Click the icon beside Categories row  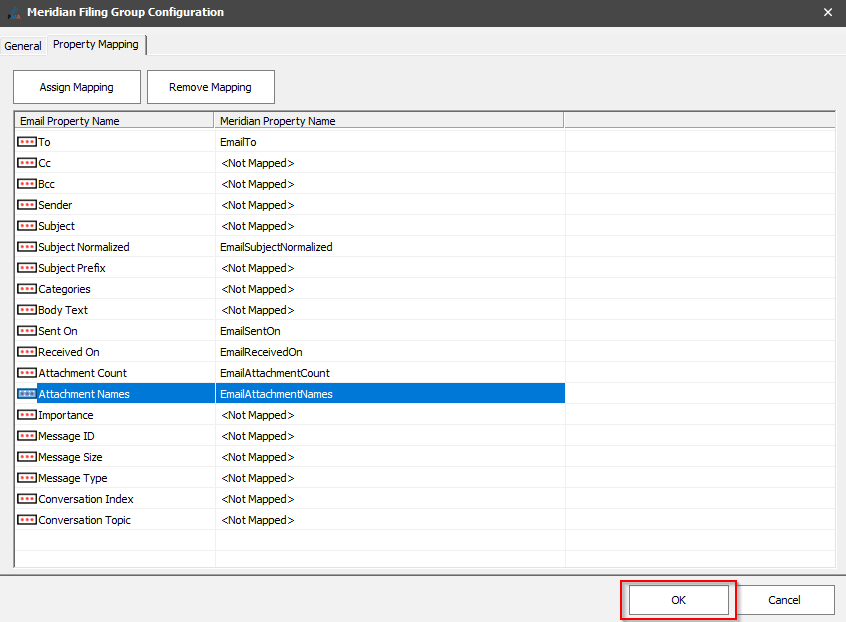pyautogui.click(x=26, y=289)
